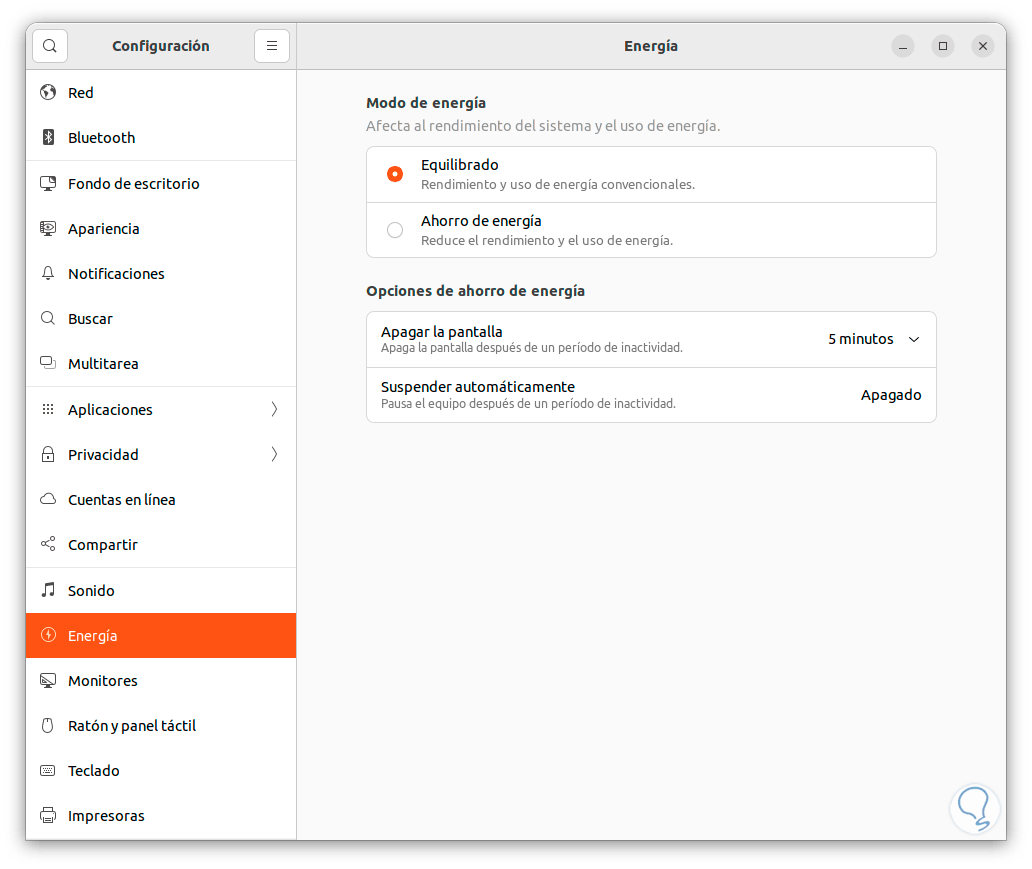Image resolution: width=1032 pixels, height=869 pixels.
Task: Go to the Monitores settings panel
Action: pos(102,681)
